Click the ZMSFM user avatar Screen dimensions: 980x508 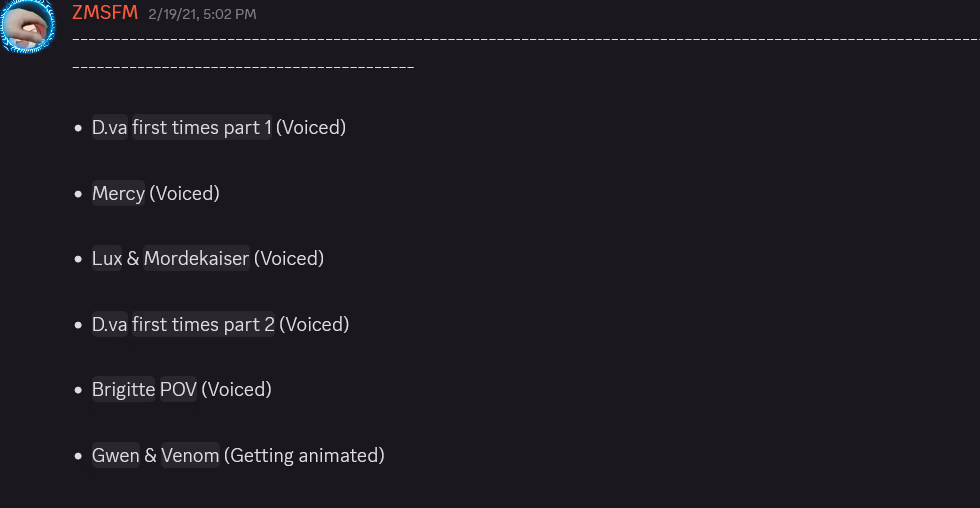point(27,27)
